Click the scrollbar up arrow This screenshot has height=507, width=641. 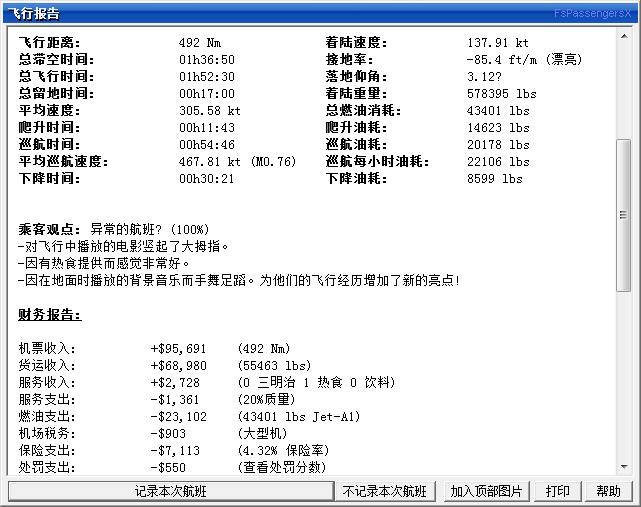[624, 37]
